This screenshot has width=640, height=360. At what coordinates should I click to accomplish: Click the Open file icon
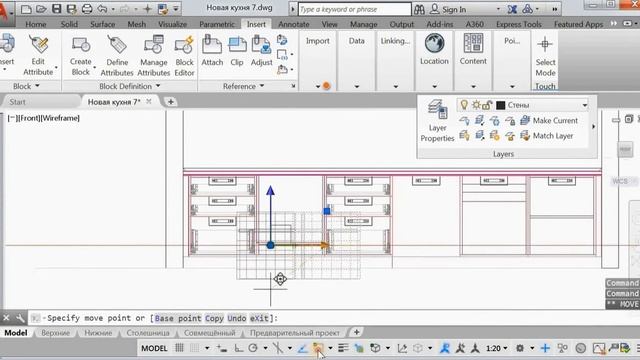(41, 9)
